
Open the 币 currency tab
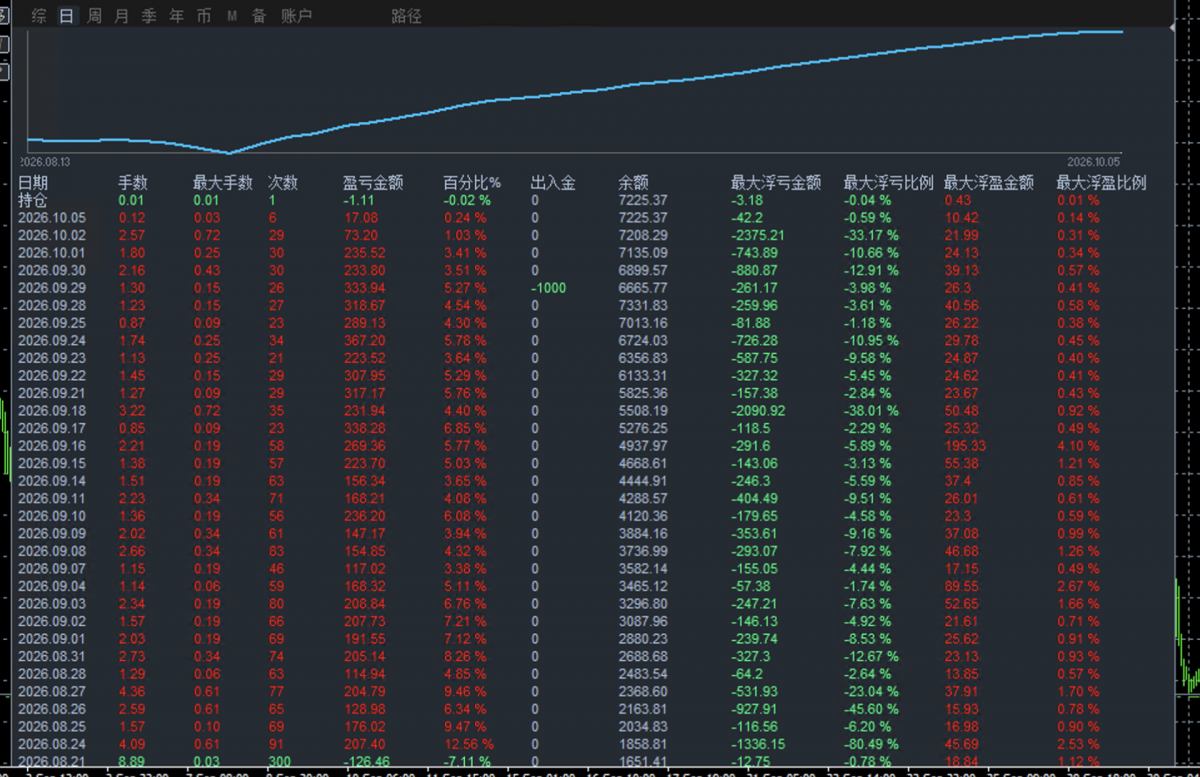pos(204,16)
